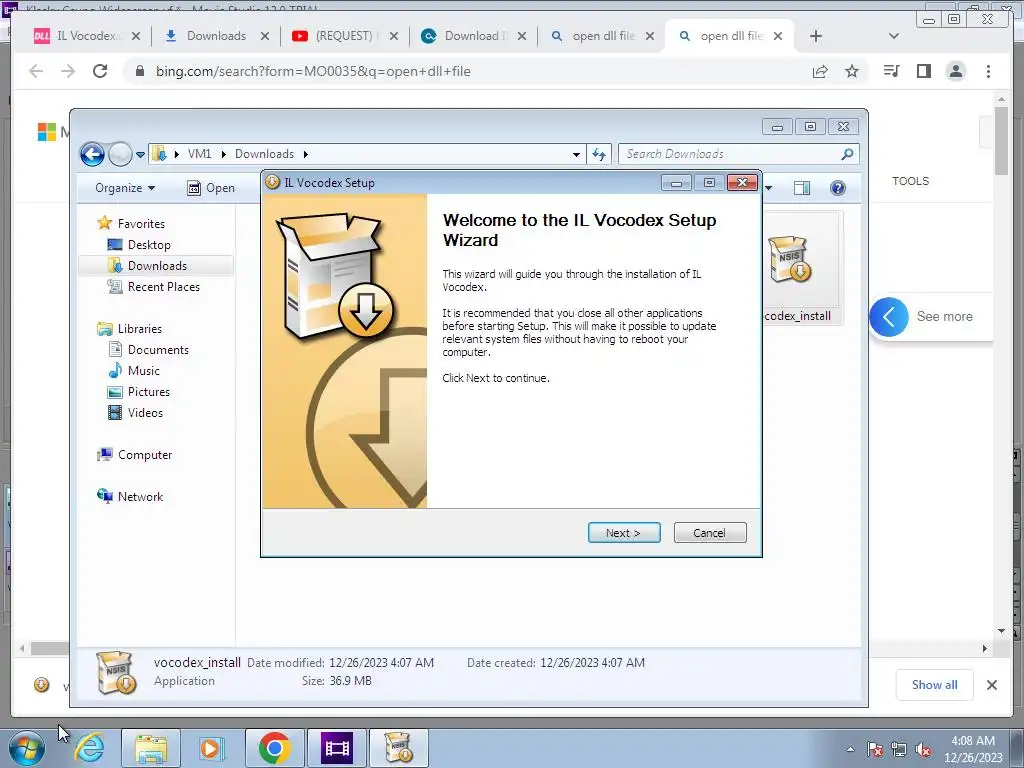This screenshot has width=1024, height=768.
Task: Click Explorer forward navigation arrow
Action: click(x=120, y=154)
